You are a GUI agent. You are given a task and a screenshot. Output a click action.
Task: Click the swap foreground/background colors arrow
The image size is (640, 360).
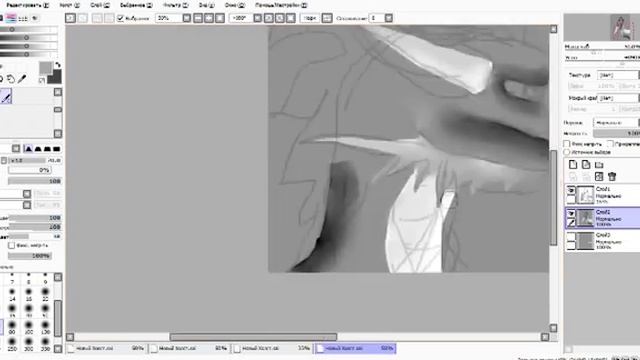pos(58,65)
